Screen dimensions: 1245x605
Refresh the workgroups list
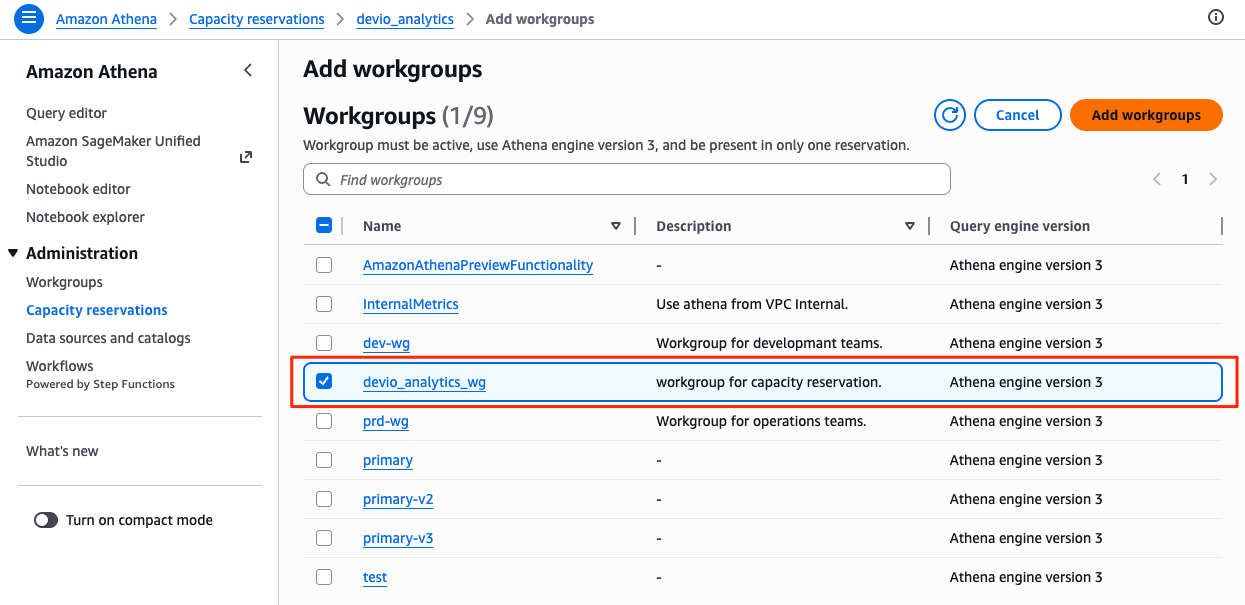(949, 115)
